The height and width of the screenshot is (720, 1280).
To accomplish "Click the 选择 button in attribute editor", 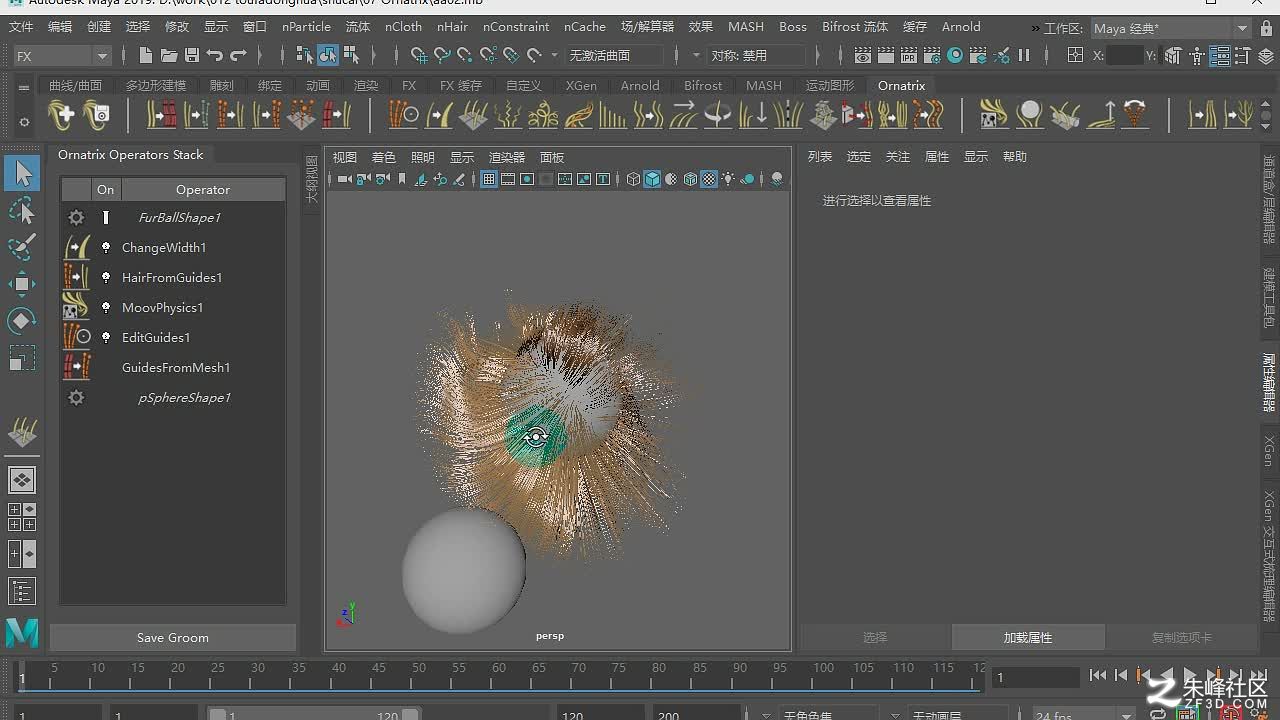I will point(875,638).
